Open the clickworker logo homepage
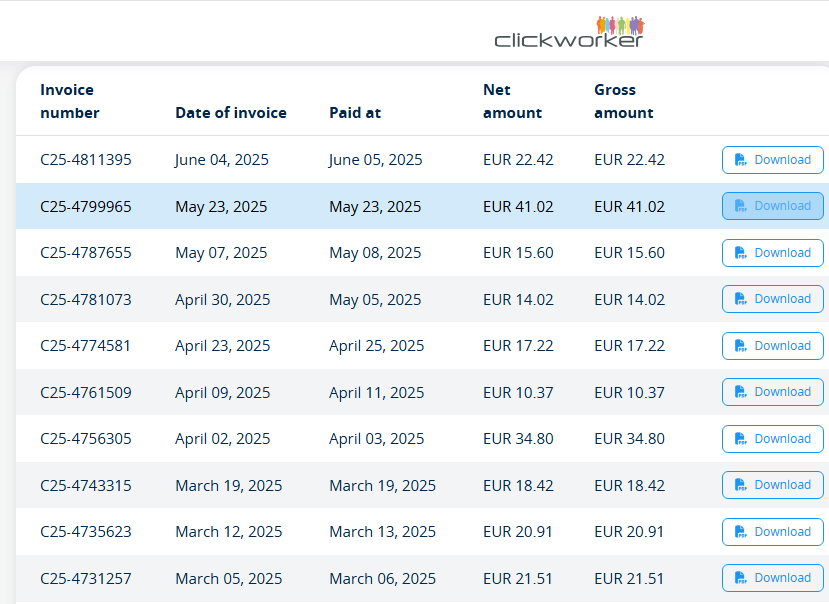Viewport: 829px width, 604px height. (569, 32)
